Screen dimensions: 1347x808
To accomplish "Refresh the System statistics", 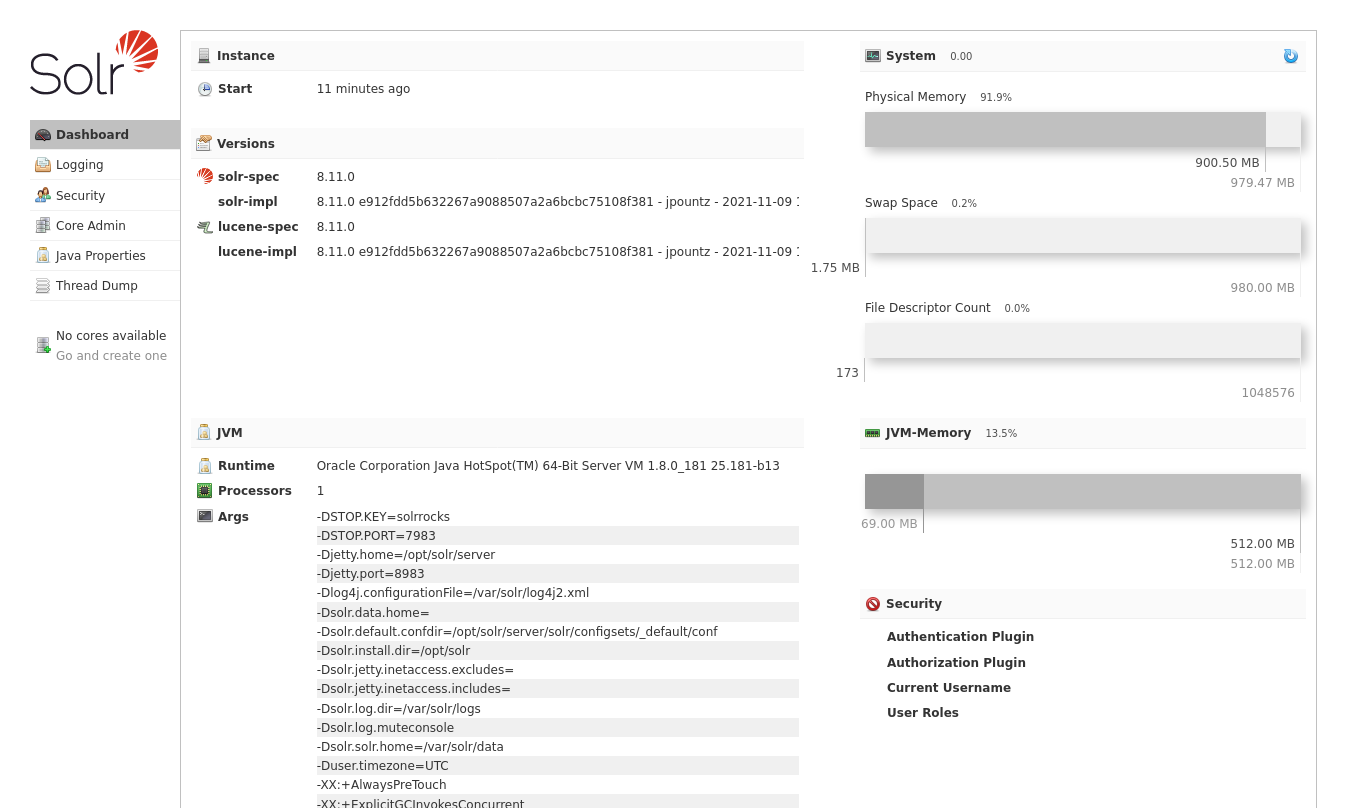I will click(x=1291, y=56).
